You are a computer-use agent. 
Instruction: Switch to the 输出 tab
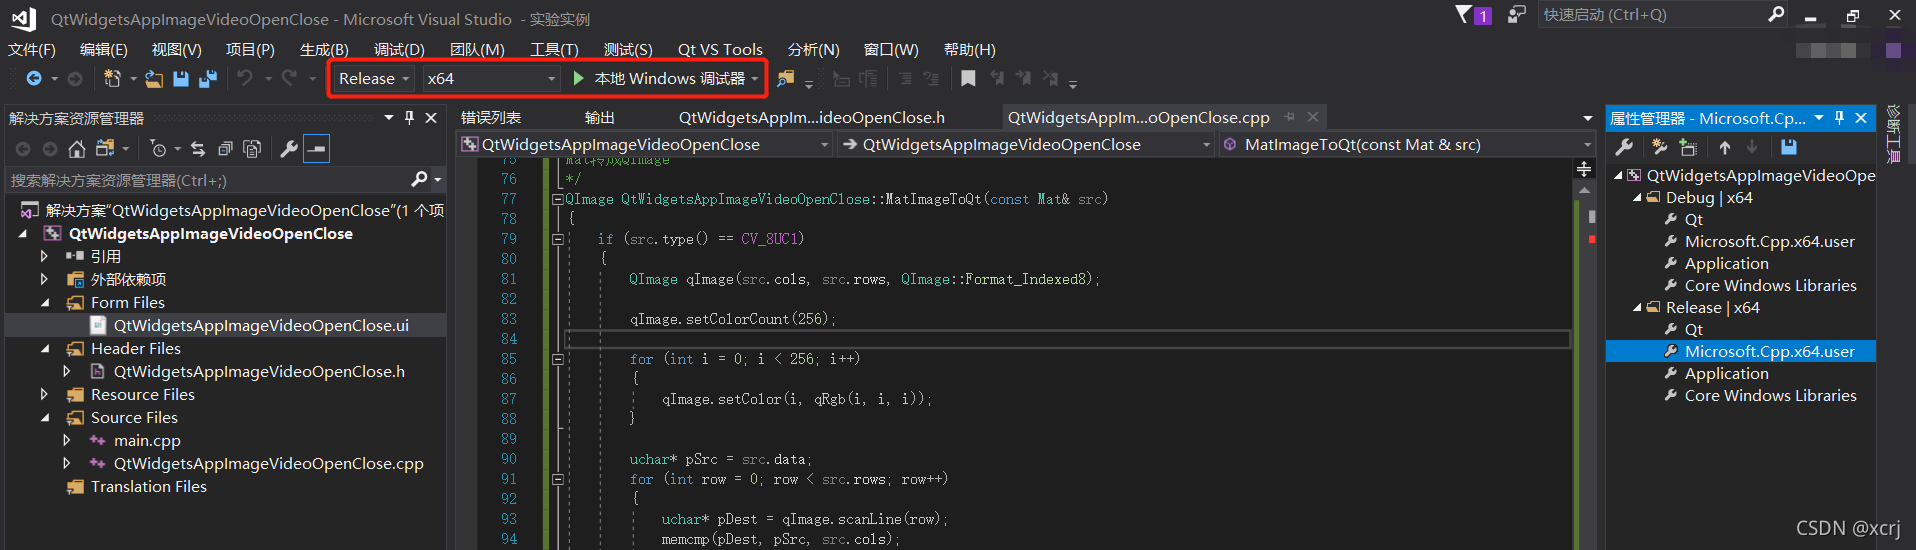[600, 117]
